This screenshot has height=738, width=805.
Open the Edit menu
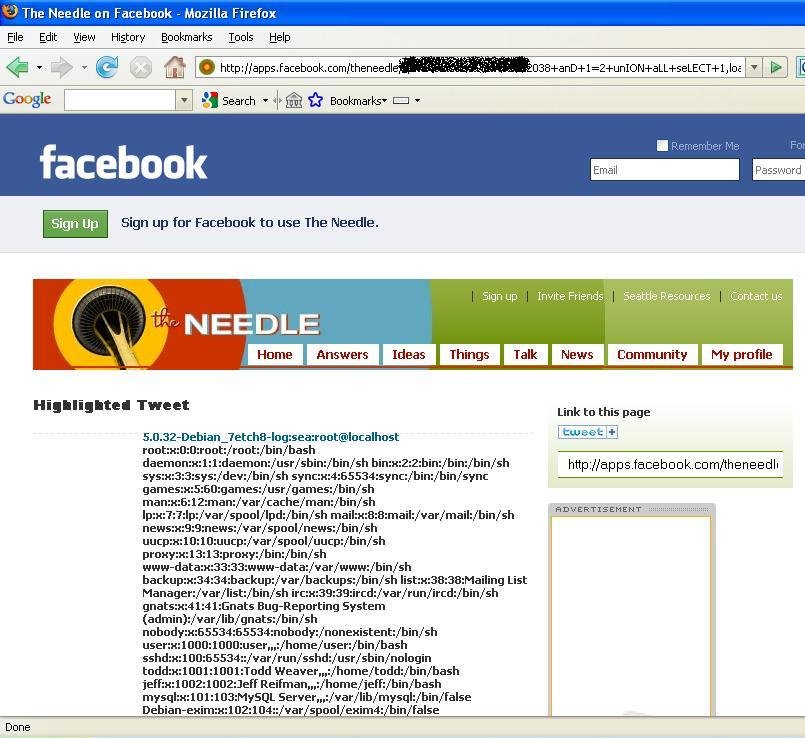pyautogui.click(x=48, y=37)
